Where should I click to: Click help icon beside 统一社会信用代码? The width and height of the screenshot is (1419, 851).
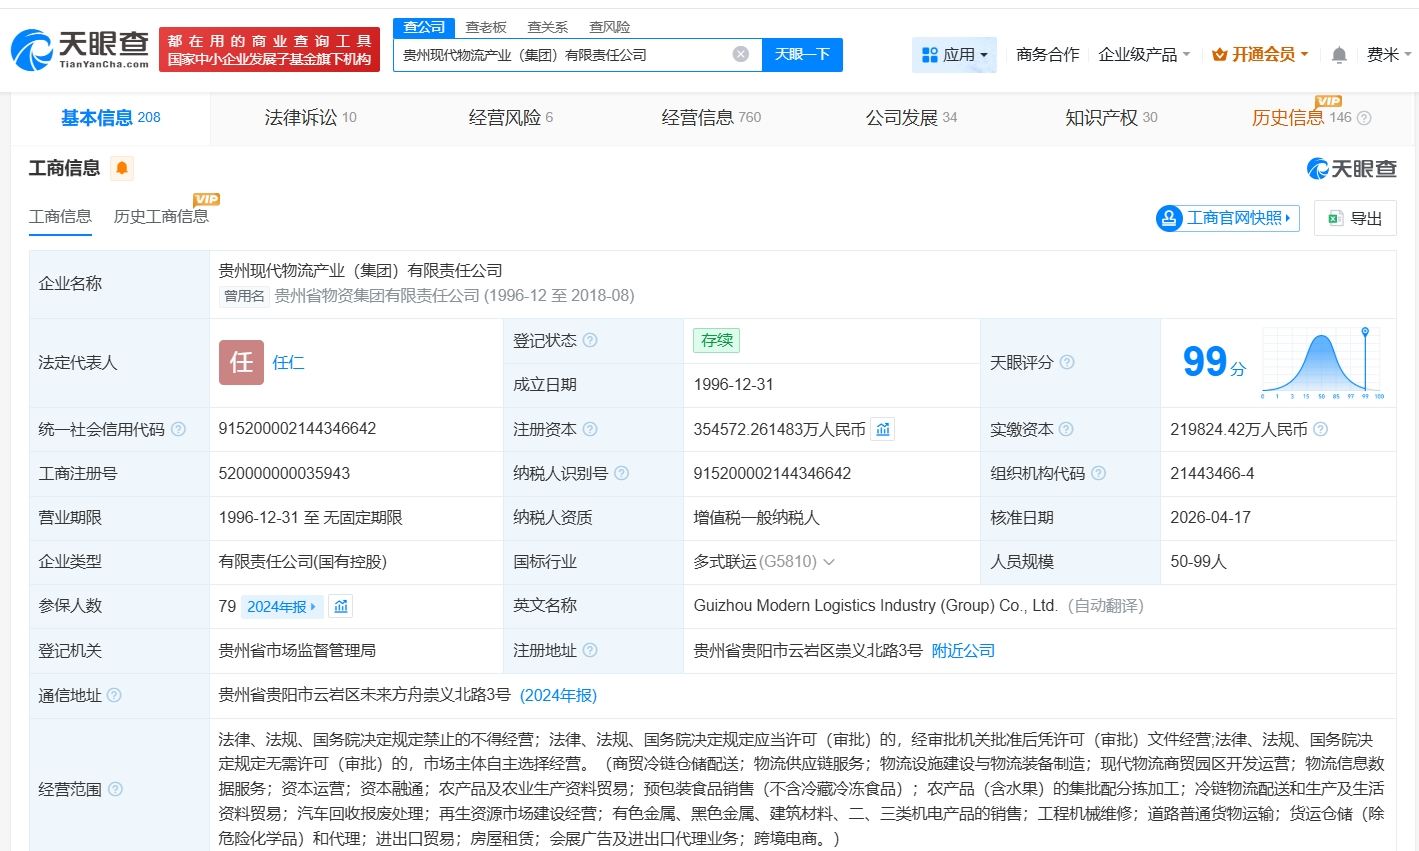[178, 429]
